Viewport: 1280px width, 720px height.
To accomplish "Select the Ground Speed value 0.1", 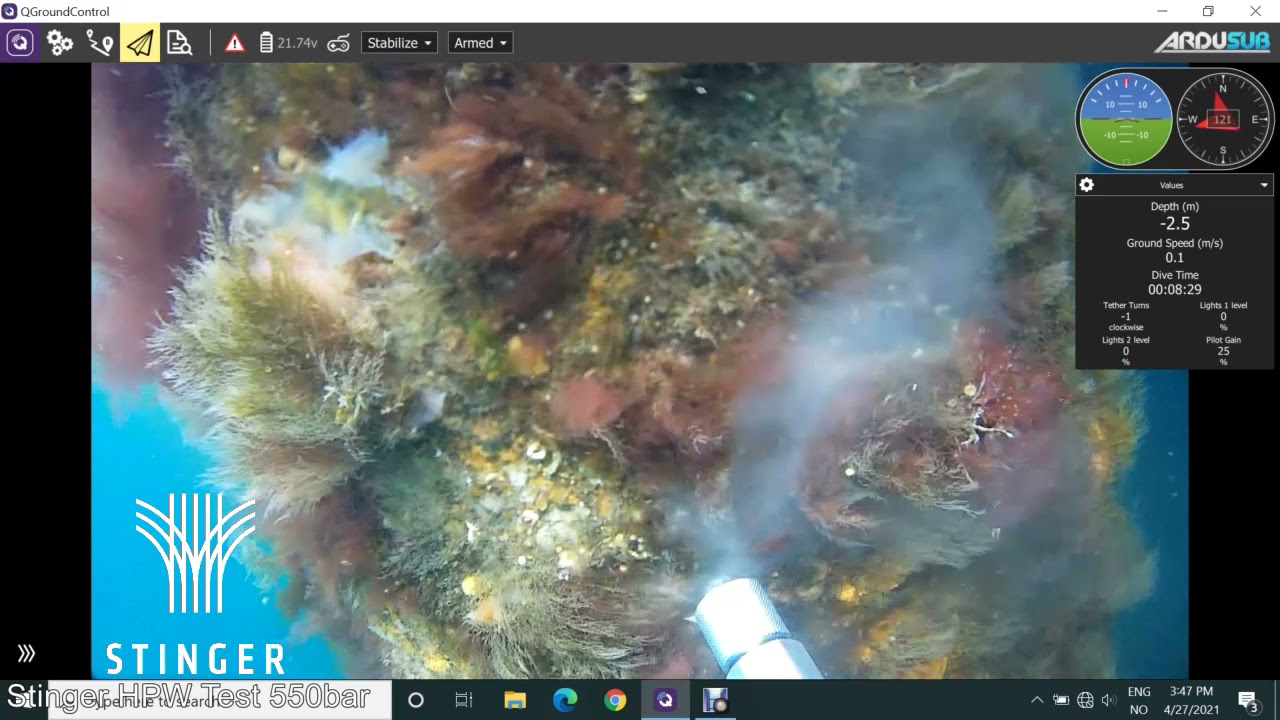I will [1175, 258].
